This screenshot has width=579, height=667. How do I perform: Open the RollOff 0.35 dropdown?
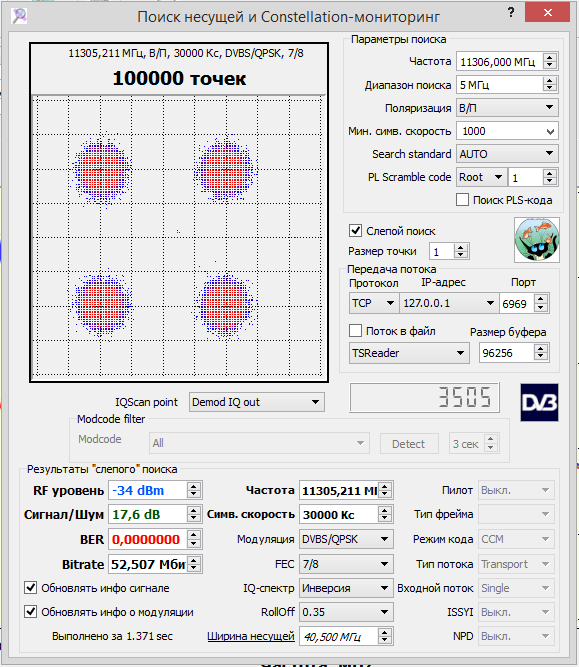click(x=346, y=612)
